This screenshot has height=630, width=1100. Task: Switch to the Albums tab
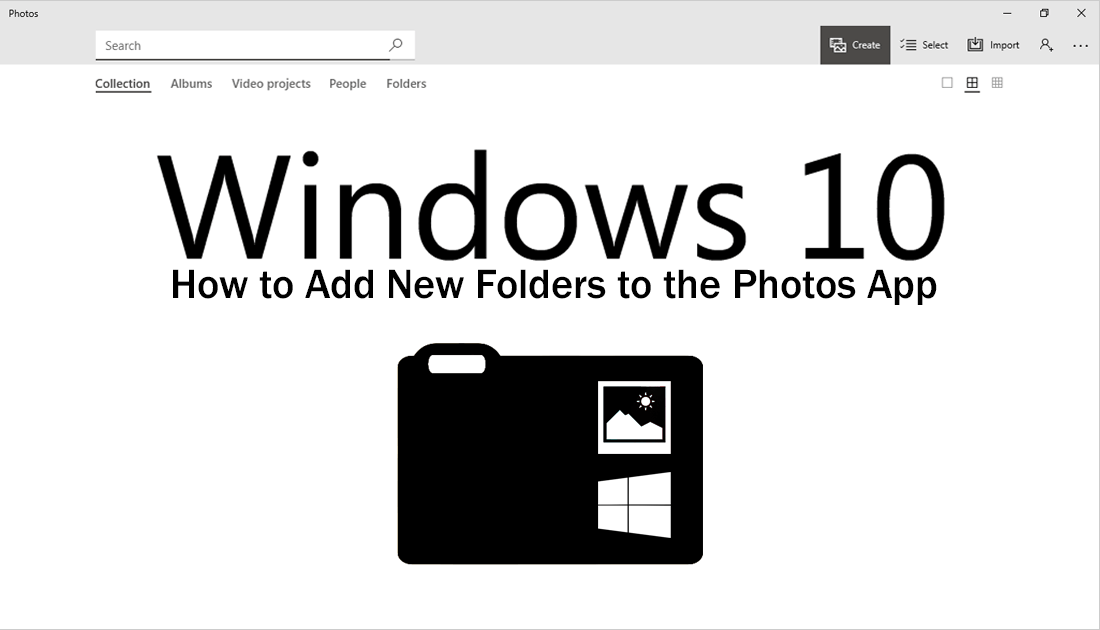coord(191,83)
